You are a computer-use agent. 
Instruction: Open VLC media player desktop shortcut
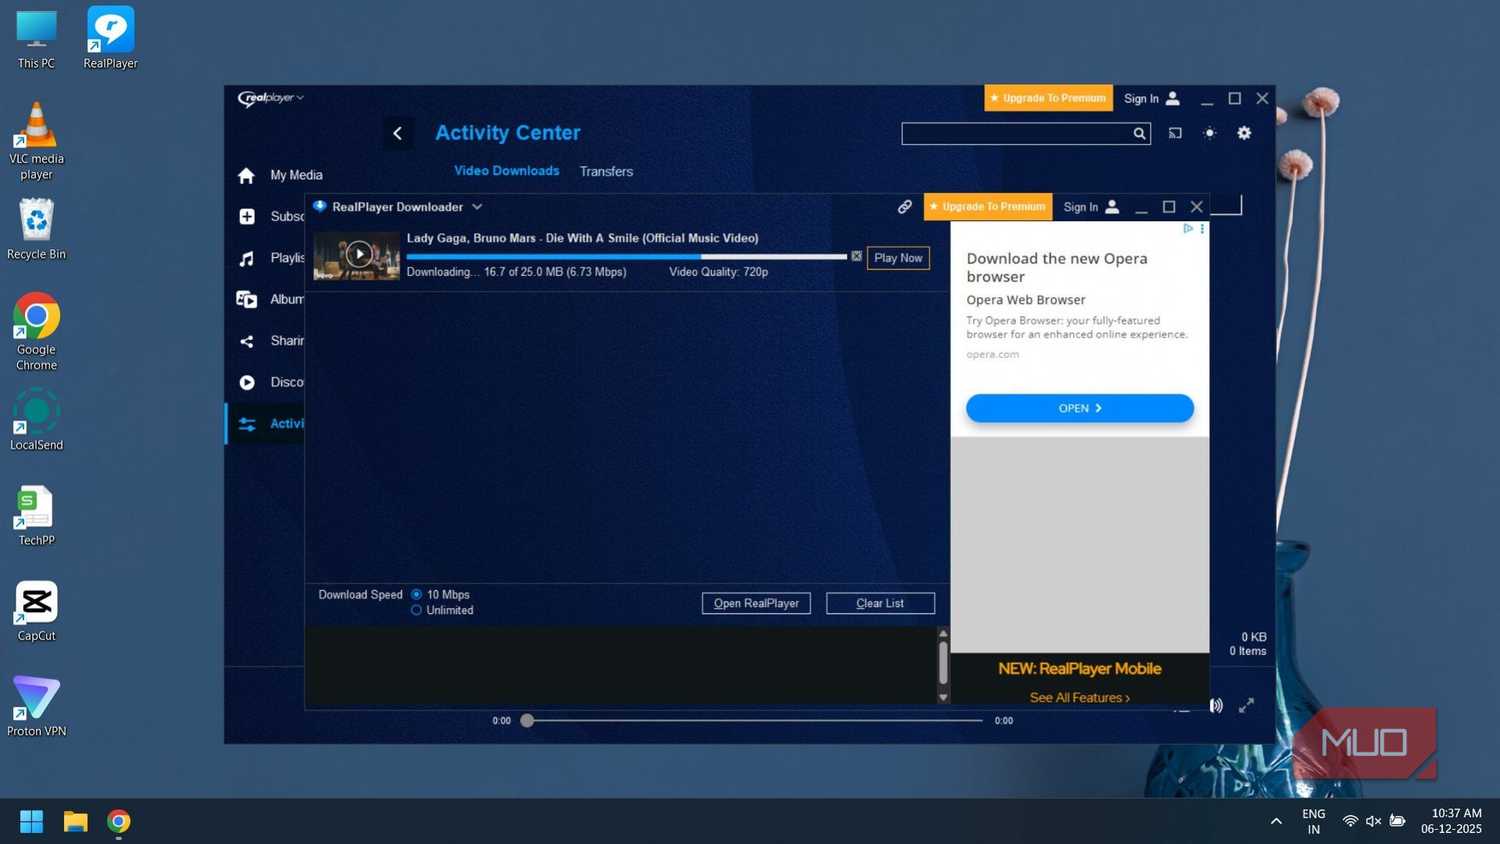click(x=36, y=141)
